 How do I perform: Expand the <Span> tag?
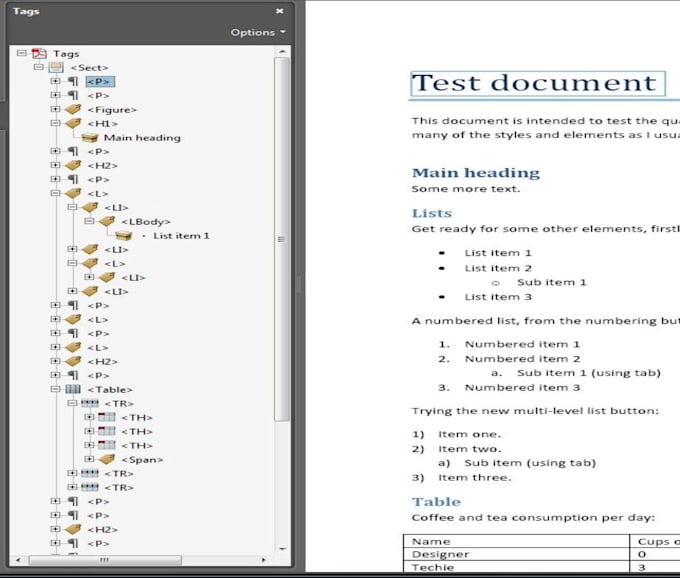pos(89,459)
